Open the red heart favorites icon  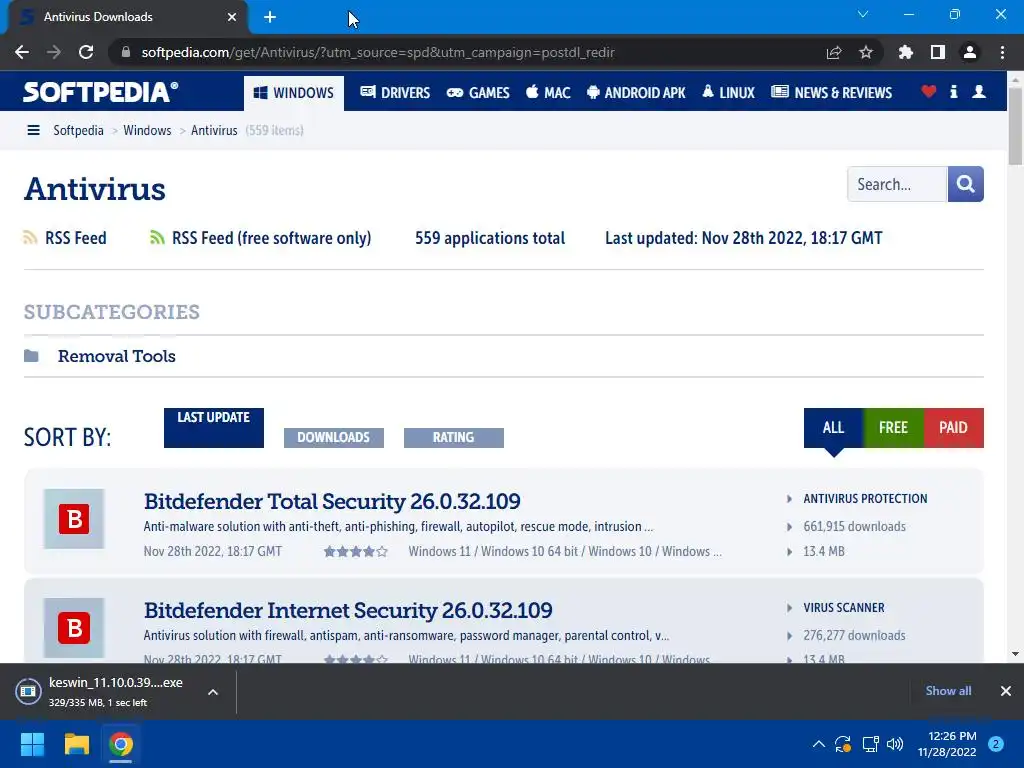(929, 91)
